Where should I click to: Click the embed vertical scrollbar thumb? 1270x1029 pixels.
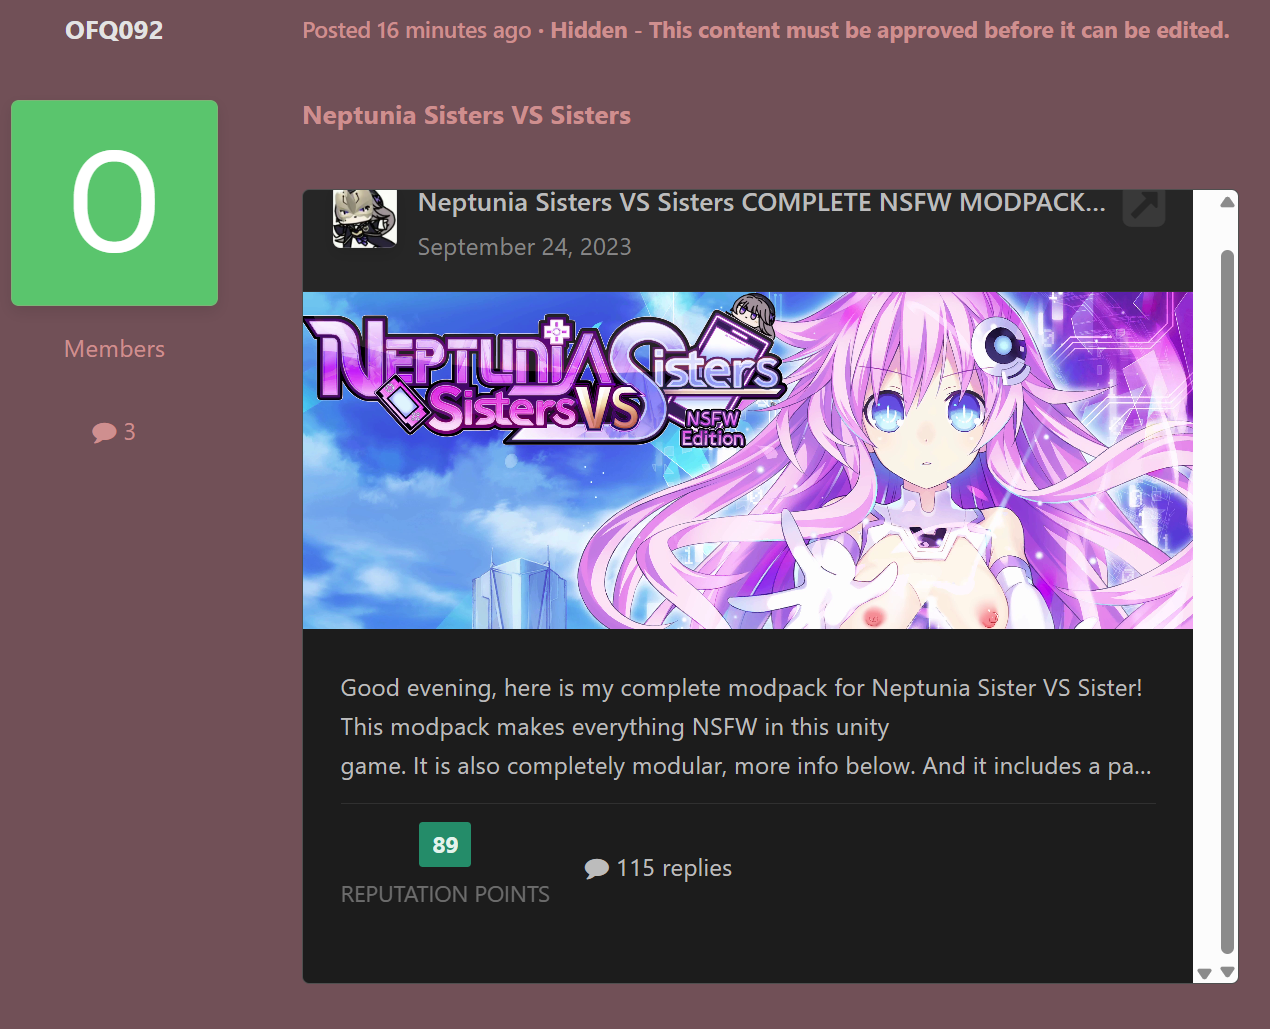(1228, 603)
